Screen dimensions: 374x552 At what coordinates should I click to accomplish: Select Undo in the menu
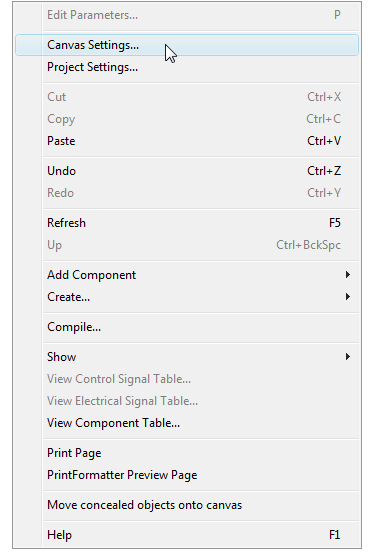[x=187, y=171]
